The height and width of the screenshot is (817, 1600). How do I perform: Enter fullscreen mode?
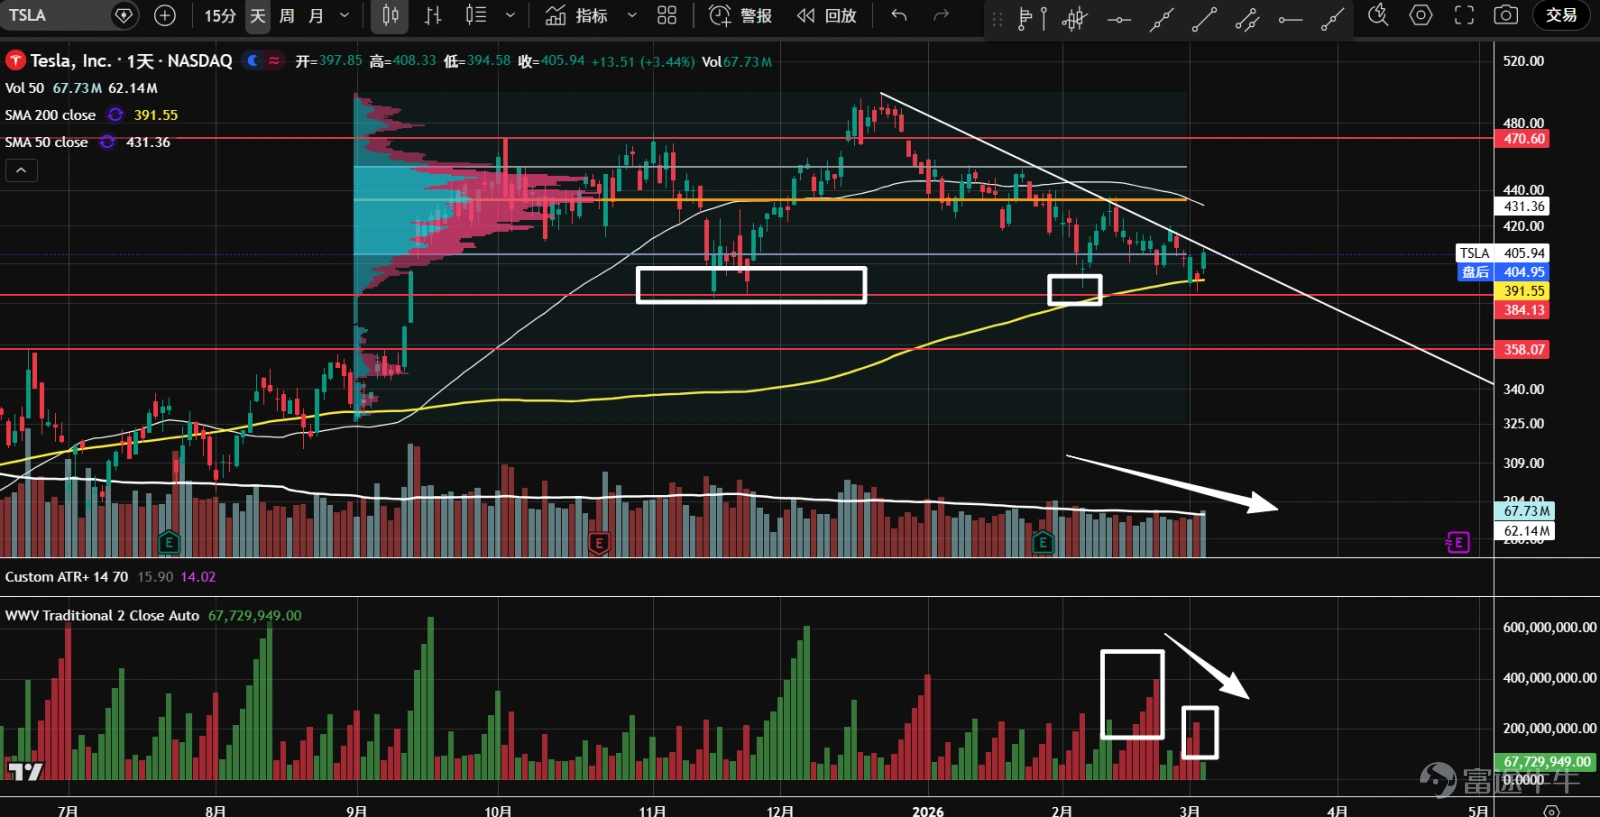1464,15
